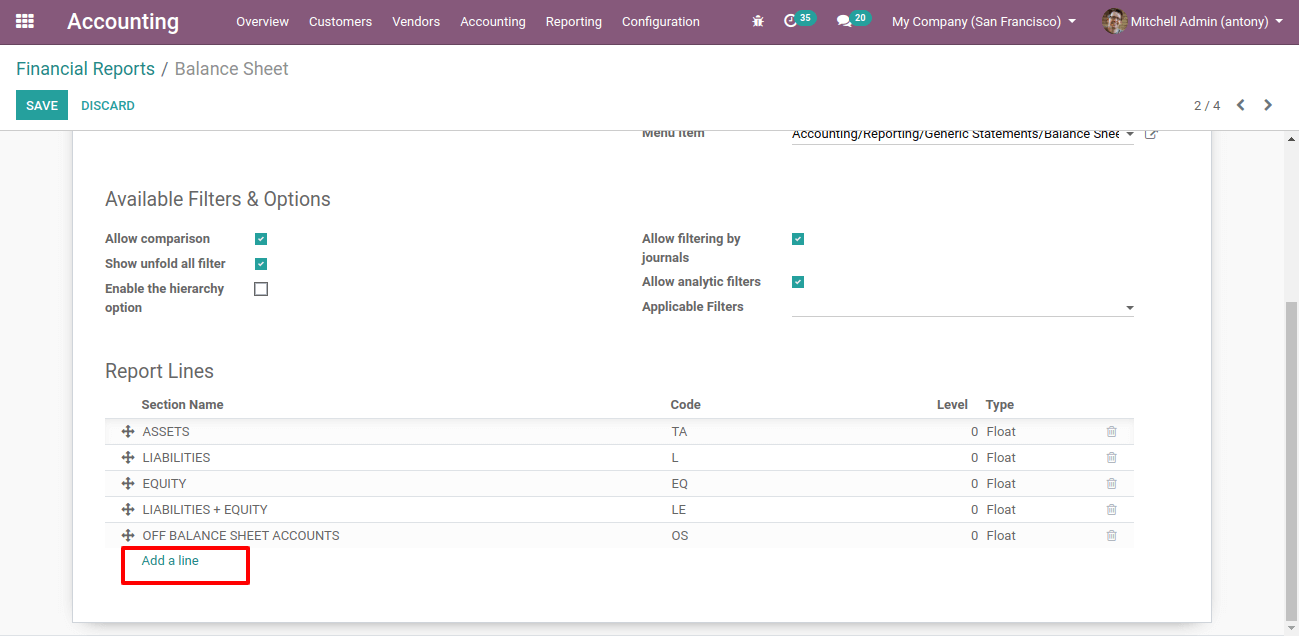Viewport: 1299px width, 636px height.
Task: Sort by Level column header
Action: click(952, 405)
